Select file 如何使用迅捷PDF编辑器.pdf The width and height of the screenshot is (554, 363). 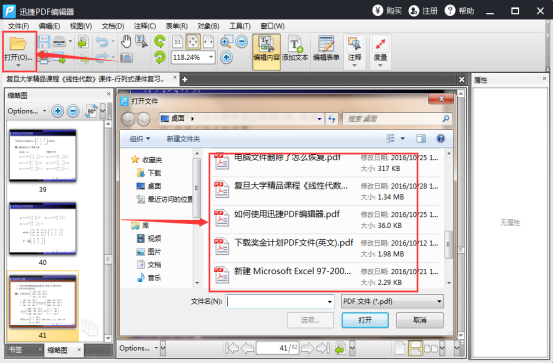325,219
